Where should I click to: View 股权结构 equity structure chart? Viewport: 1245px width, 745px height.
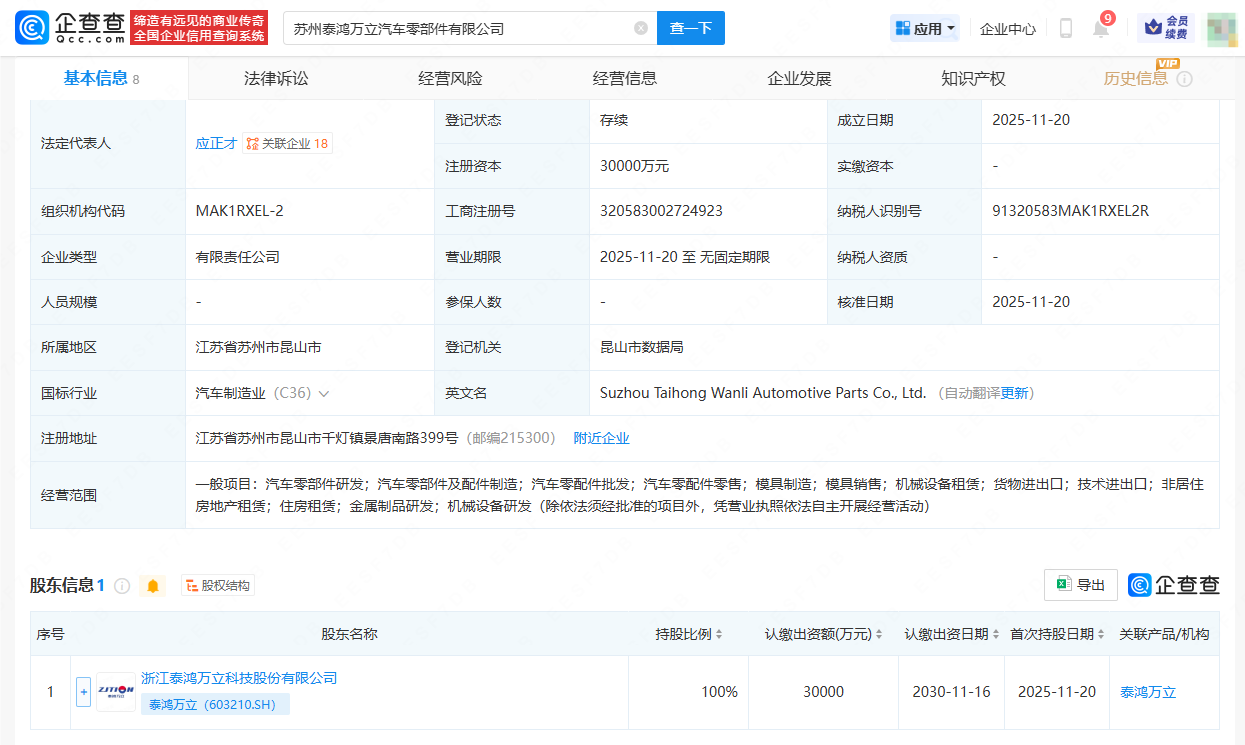(x=217, y=584)
